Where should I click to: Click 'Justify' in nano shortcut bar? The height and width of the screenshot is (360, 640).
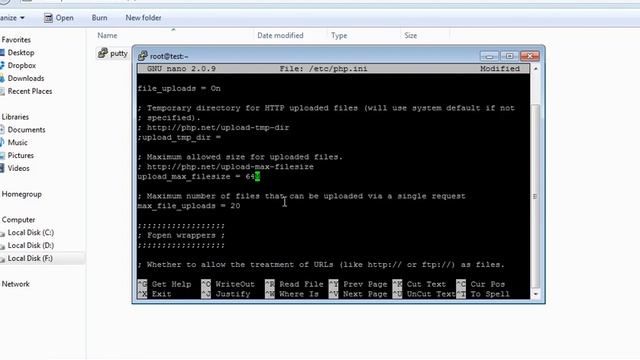[x=233, y=294]
